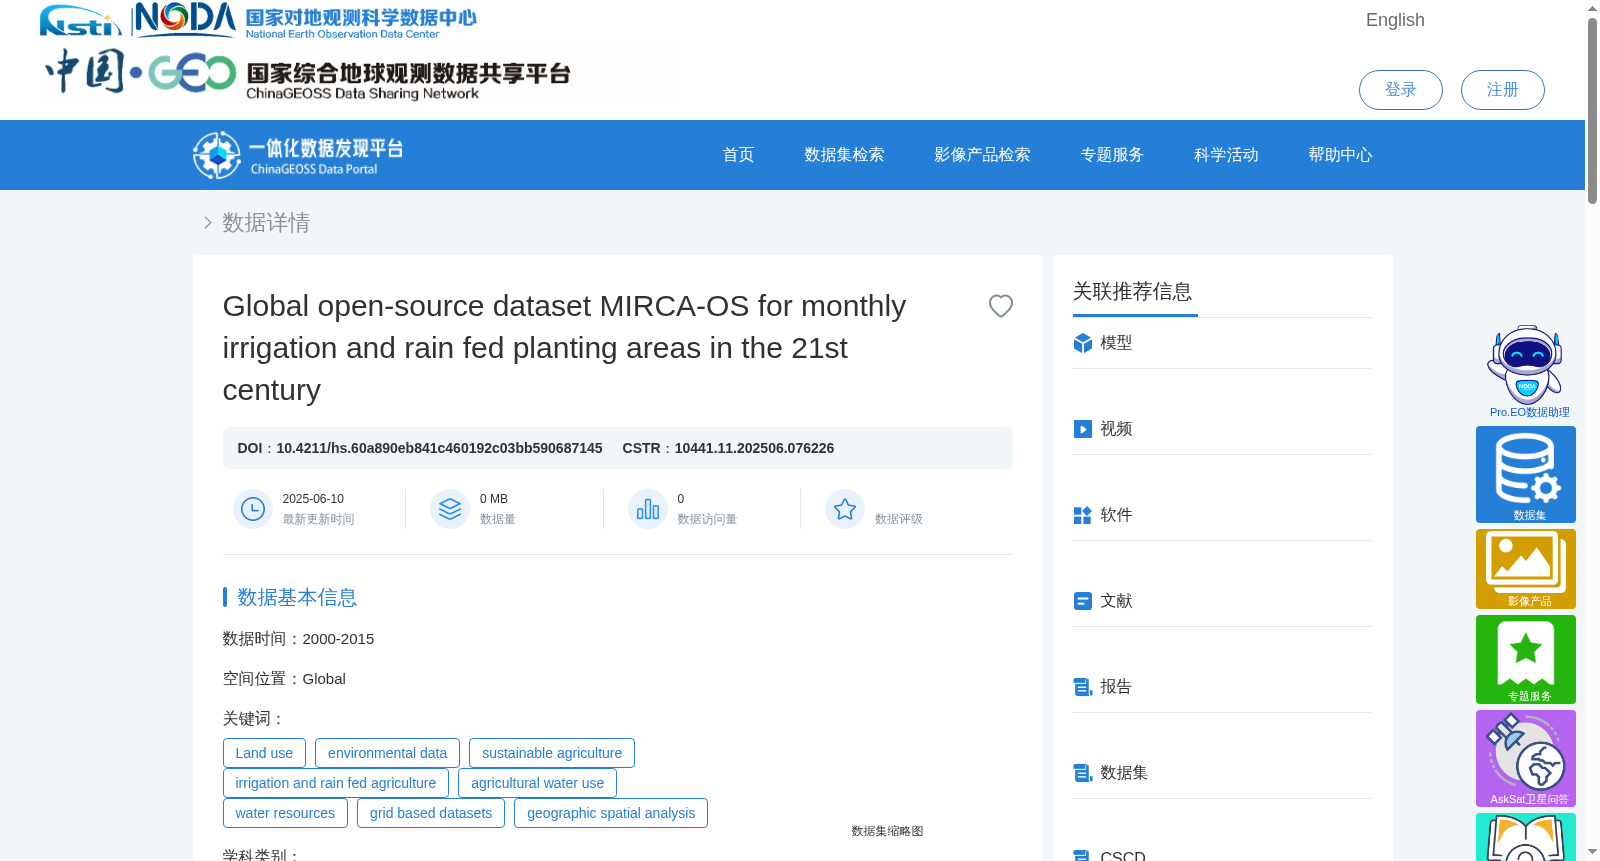
Task: Click the heart favorite icon beside dataset title
Action: (1001, 306)
